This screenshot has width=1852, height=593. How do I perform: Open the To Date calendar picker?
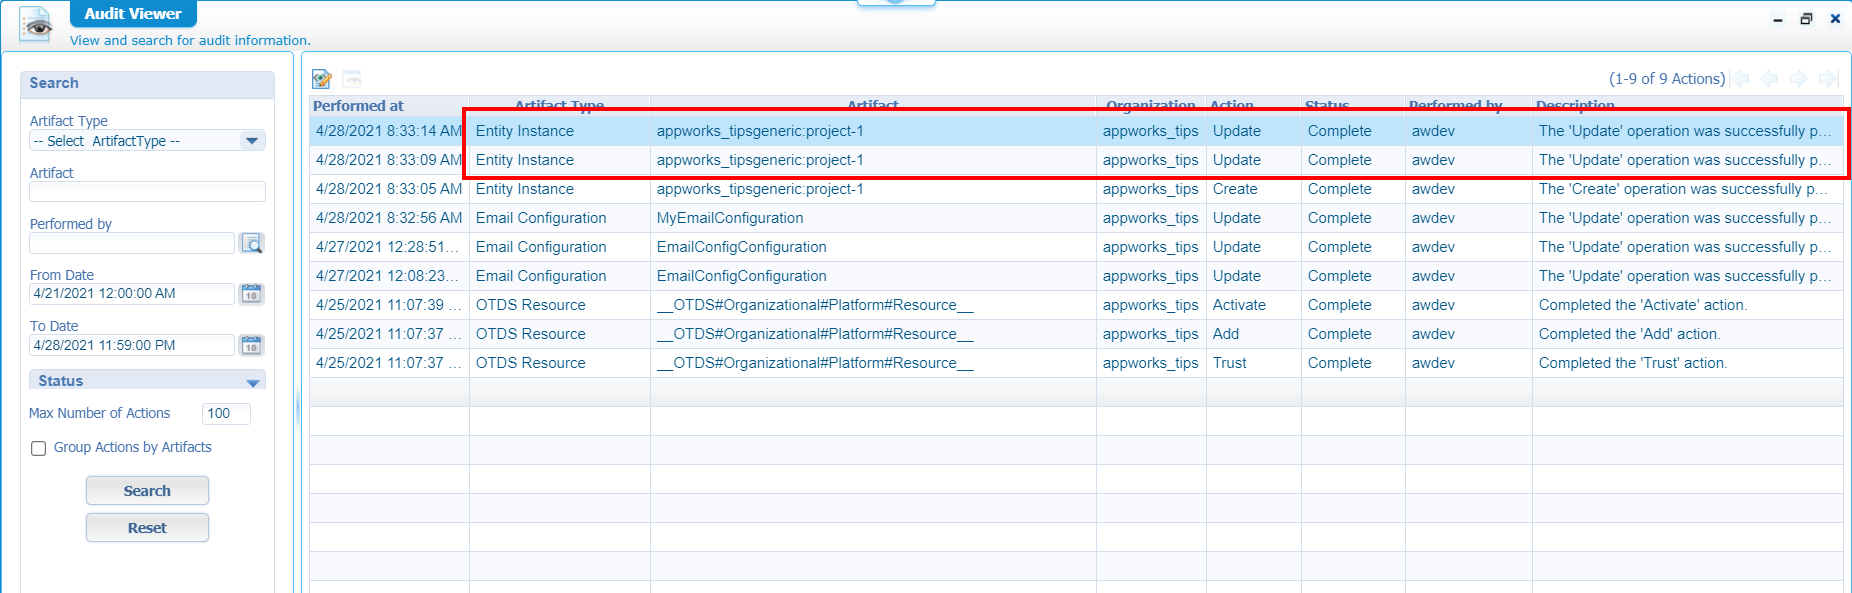tap(252, 345)
